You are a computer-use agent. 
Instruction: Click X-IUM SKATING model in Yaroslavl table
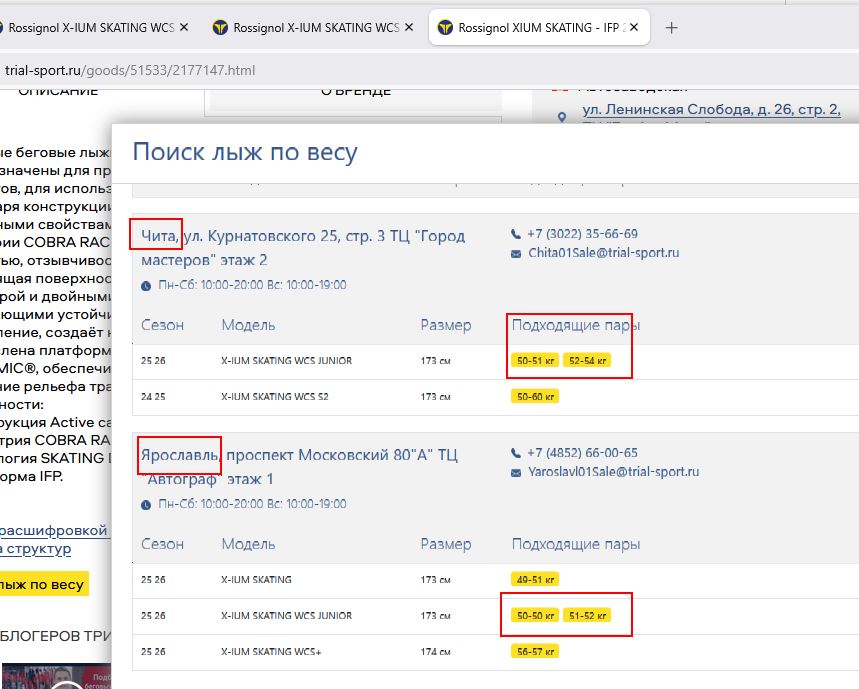point(256,579)
